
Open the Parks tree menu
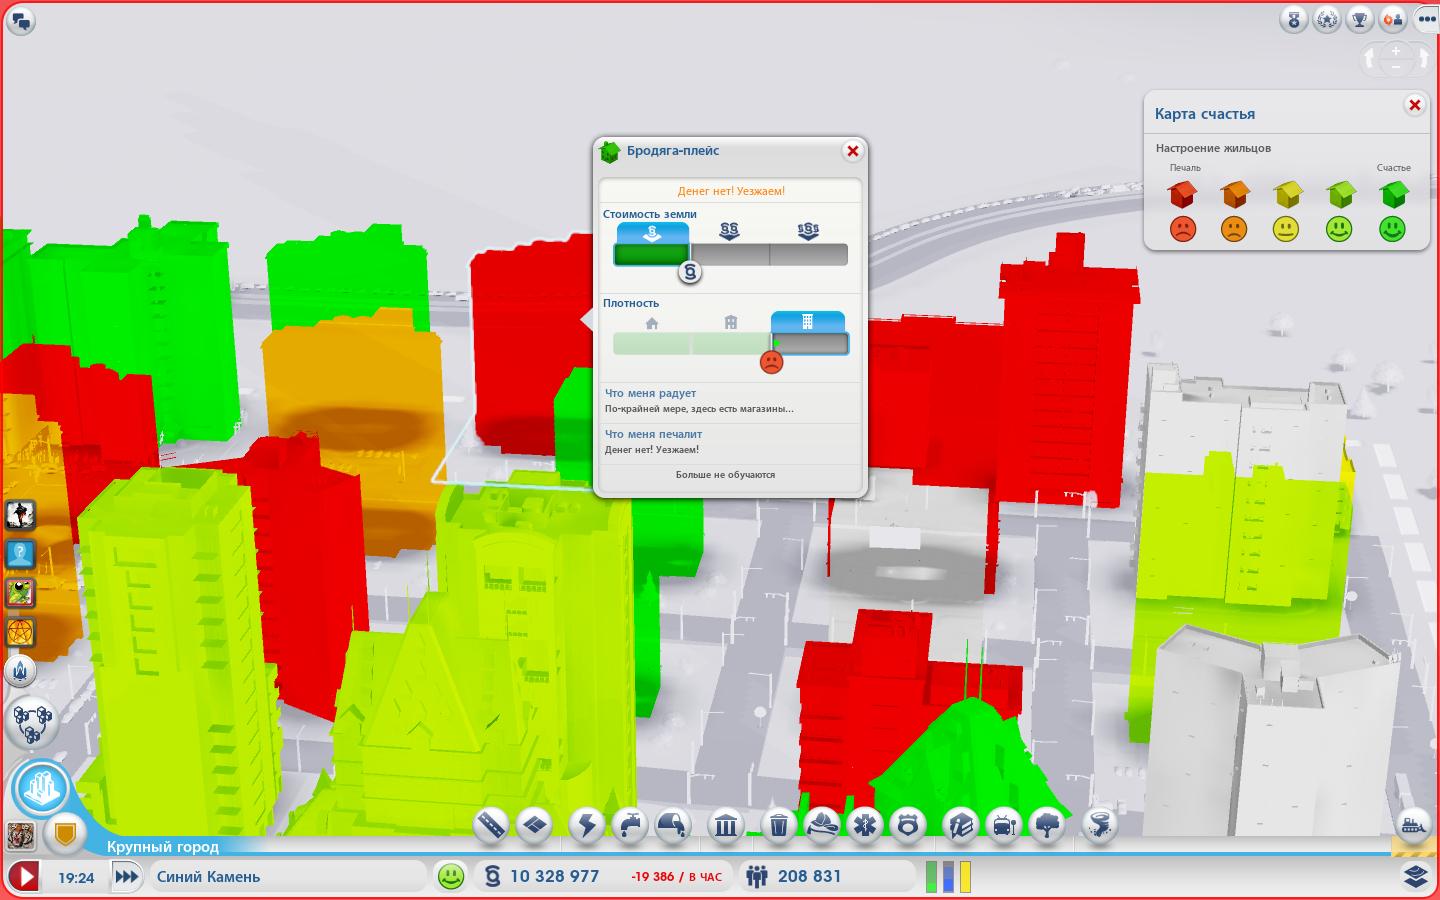click(1047, 826)
